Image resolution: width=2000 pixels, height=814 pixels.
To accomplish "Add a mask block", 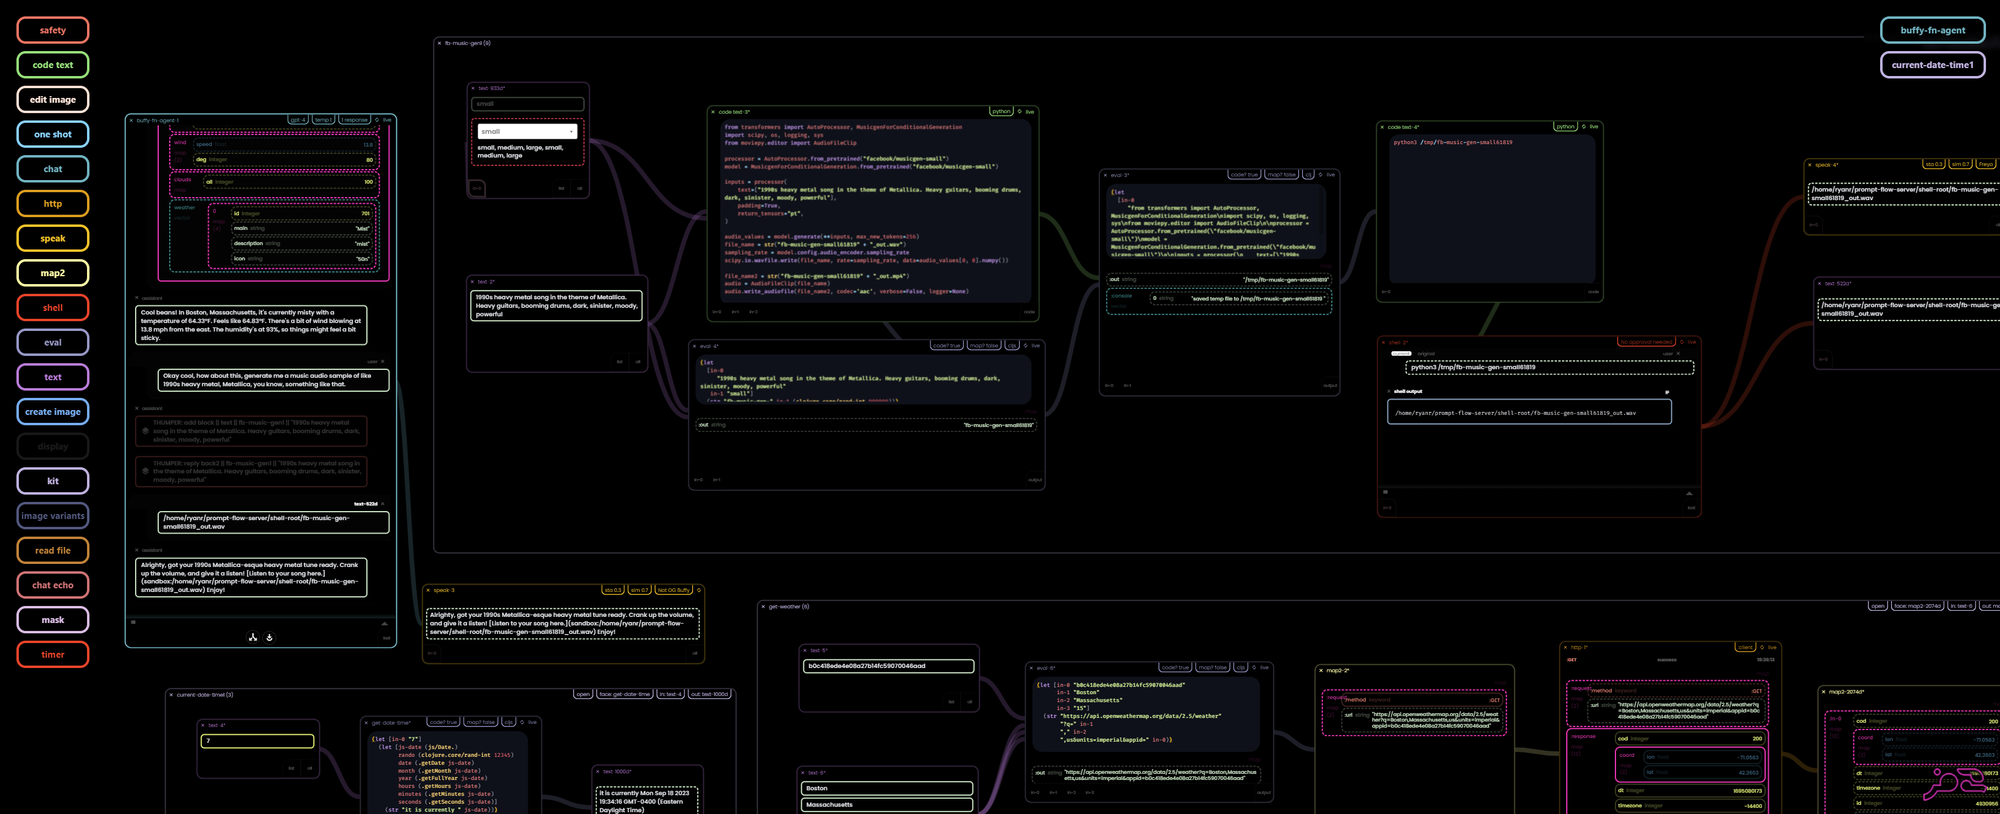I will pos(53,620).
